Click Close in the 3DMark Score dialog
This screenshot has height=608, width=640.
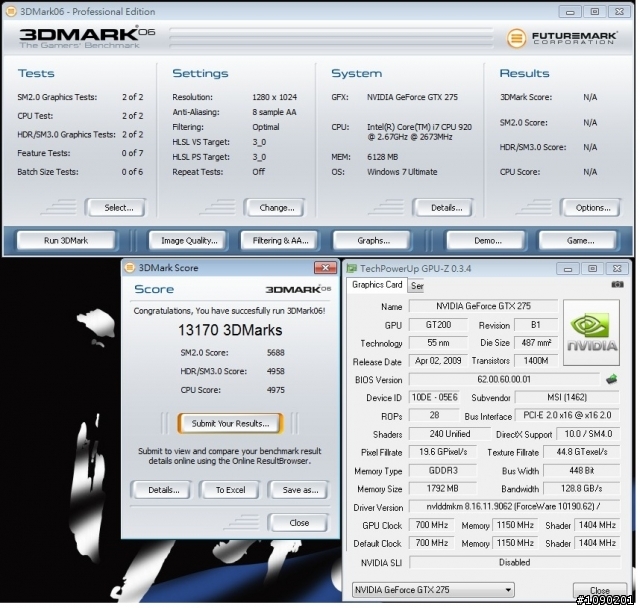(299, 523)
